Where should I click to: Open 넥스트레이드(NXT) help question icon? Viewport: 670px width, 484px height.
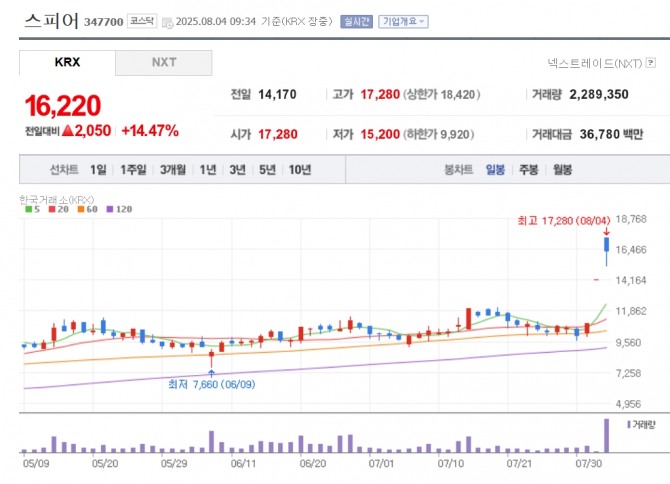coord(651,63)
